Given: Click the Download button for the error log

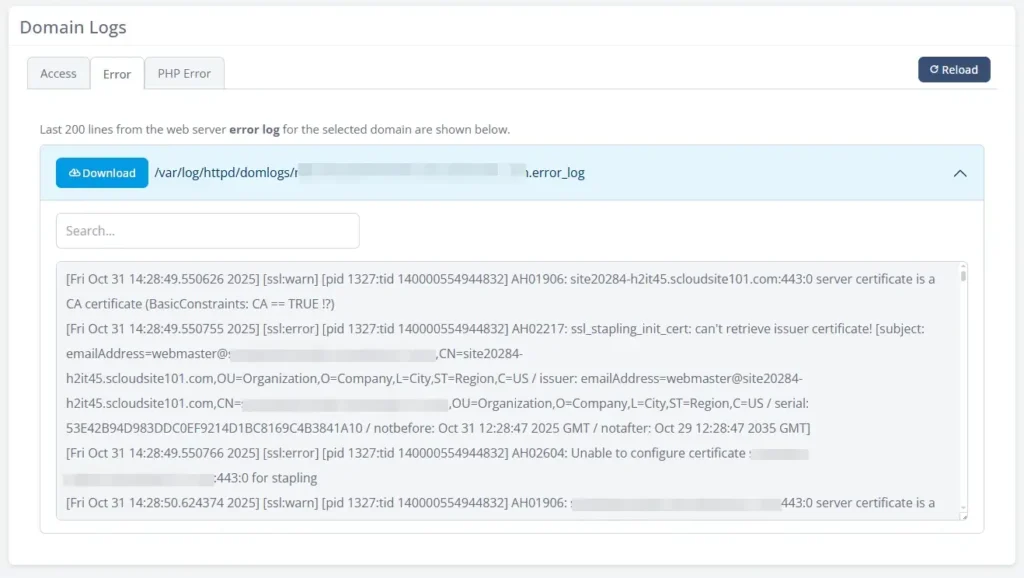Looking at the screenshot, I should pos(101,172).
